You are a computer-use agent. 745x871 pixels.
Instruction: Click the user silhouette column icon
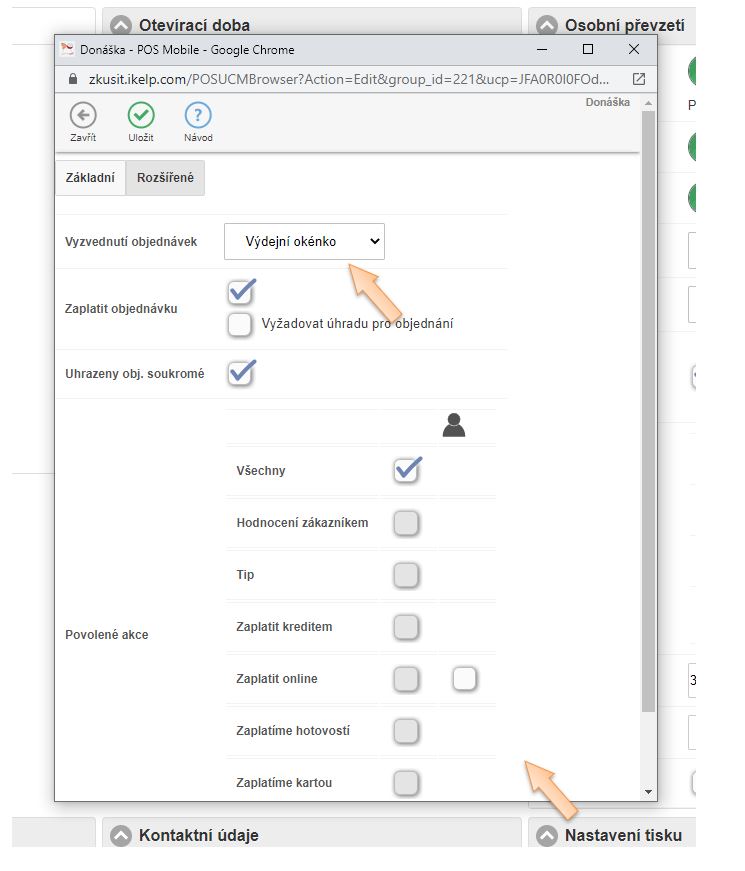(454, 427)
